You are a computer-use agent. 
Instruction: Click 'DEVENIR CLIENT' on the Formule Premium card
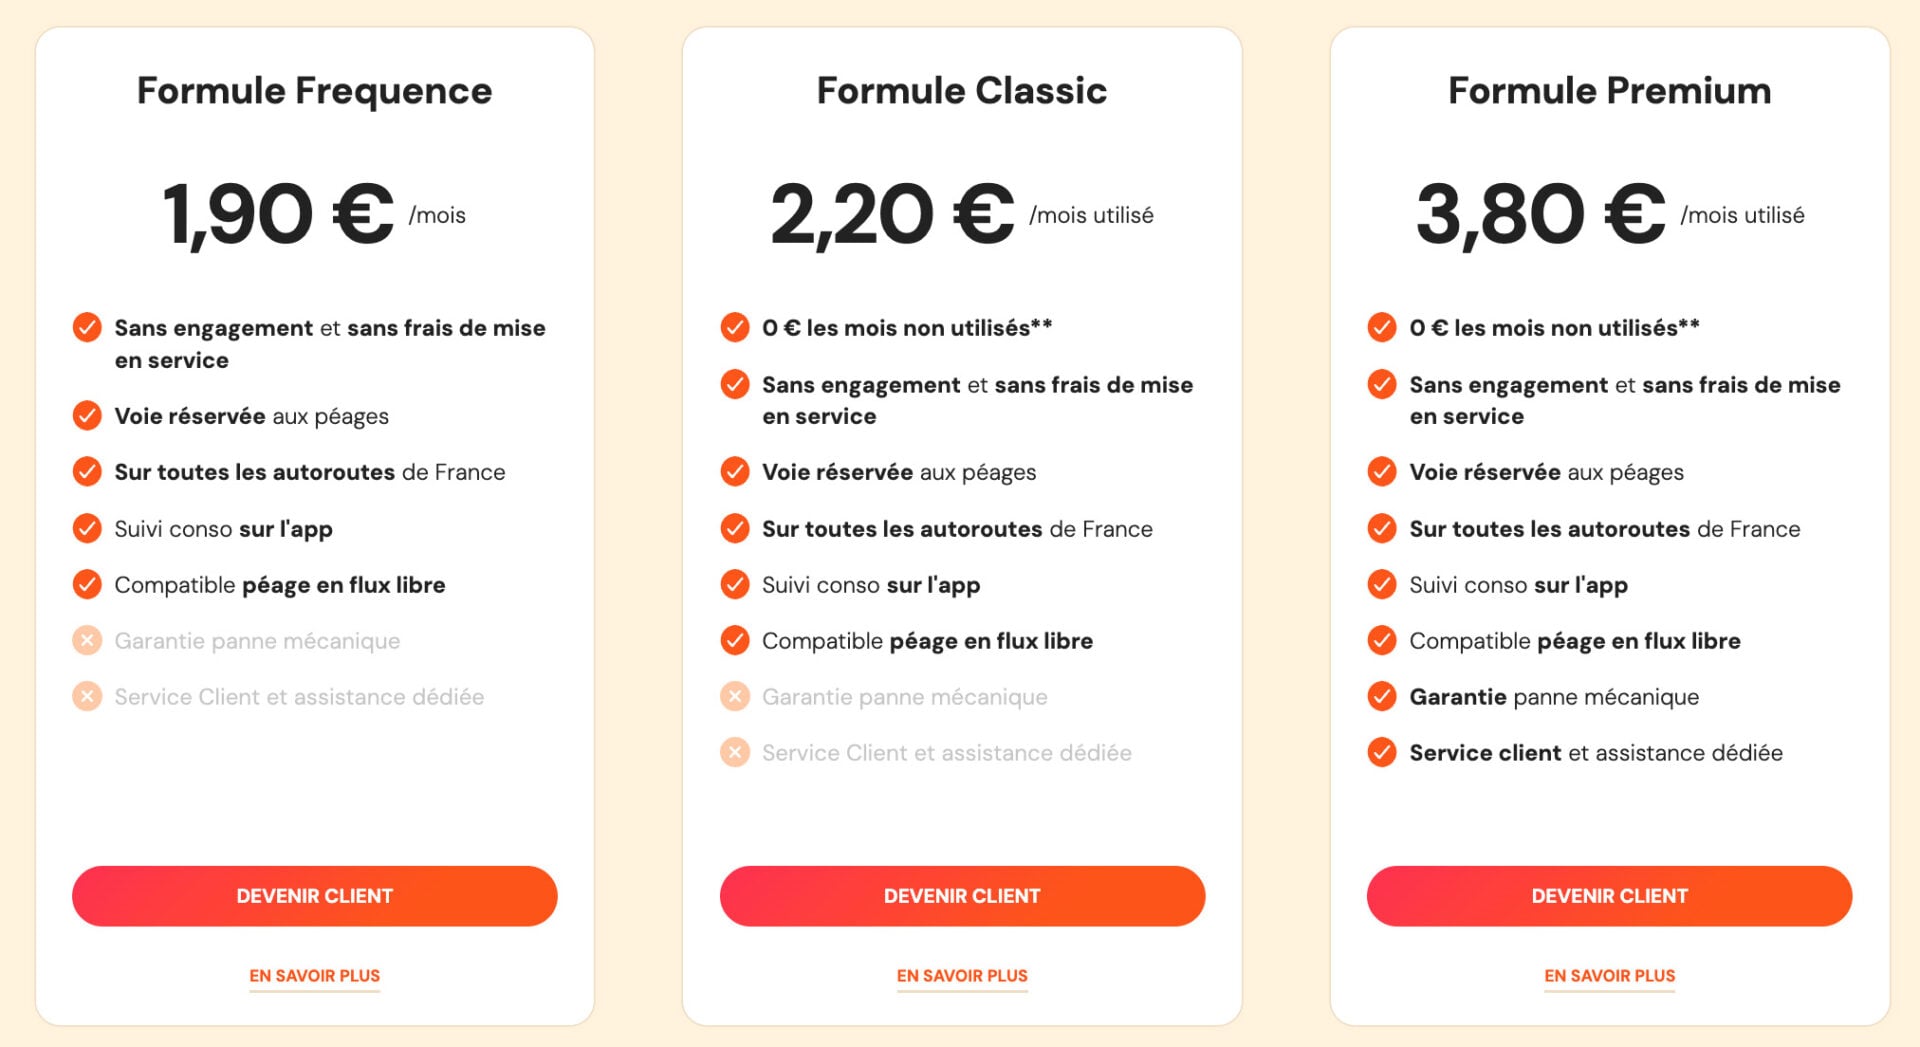click(1609, 895)
